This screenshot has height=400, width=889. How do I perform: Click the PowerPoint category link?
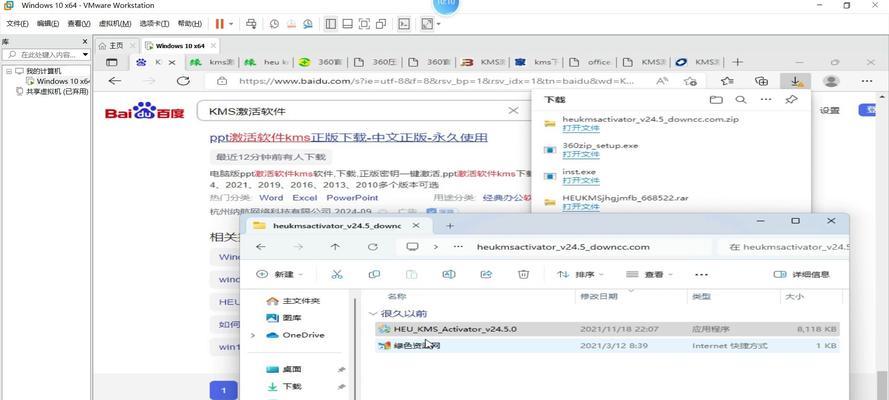352,198
